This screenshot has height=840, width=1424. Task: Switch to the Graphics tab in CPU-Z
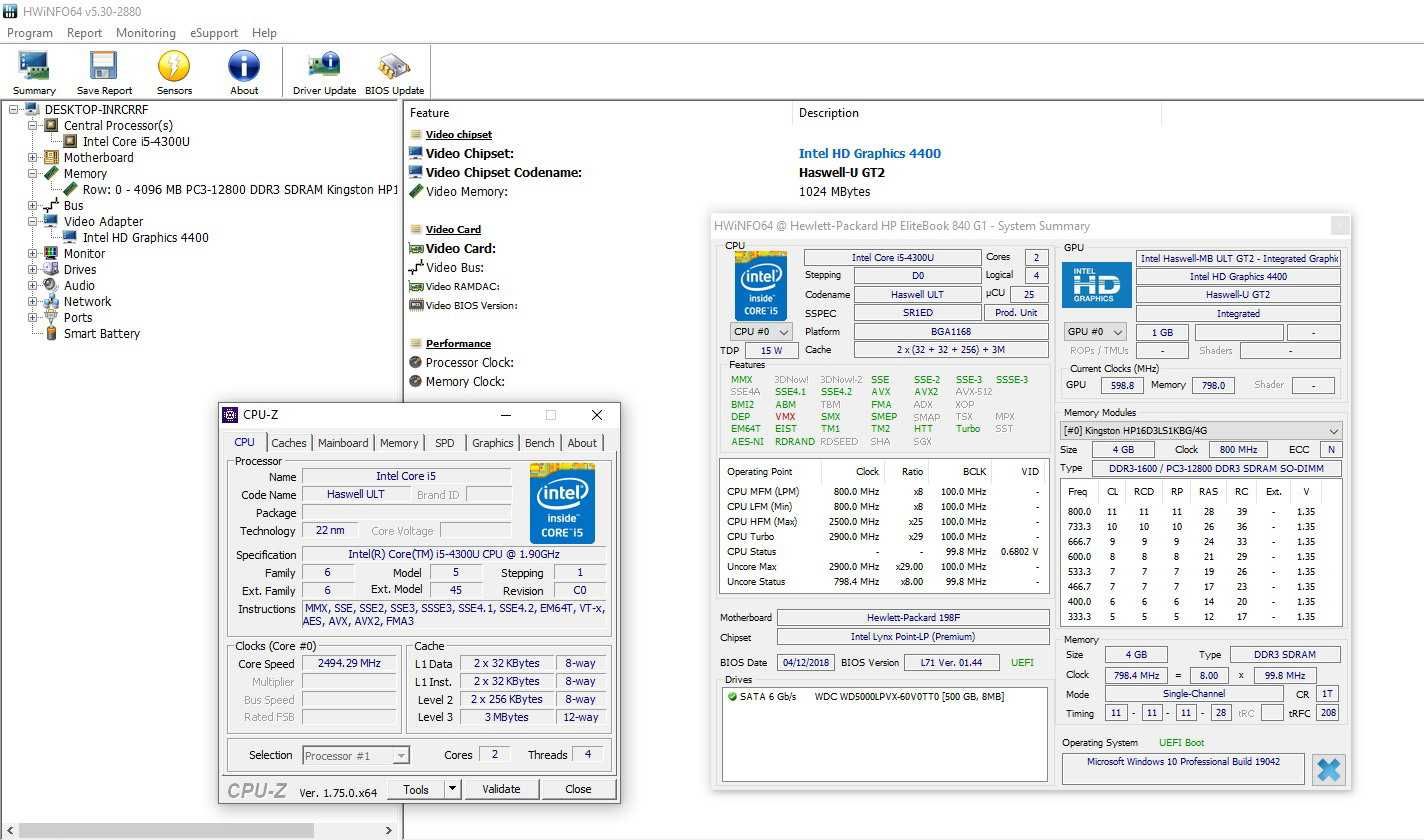point(493,443)
